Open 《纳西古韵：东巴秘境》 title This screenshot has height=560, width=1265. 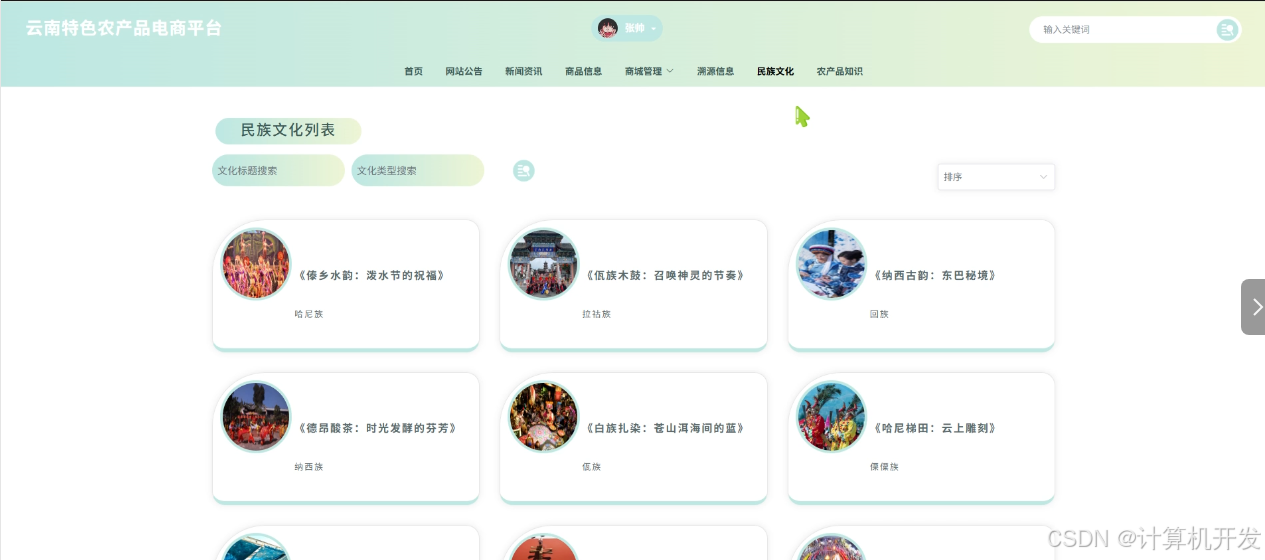pos(935,275)
